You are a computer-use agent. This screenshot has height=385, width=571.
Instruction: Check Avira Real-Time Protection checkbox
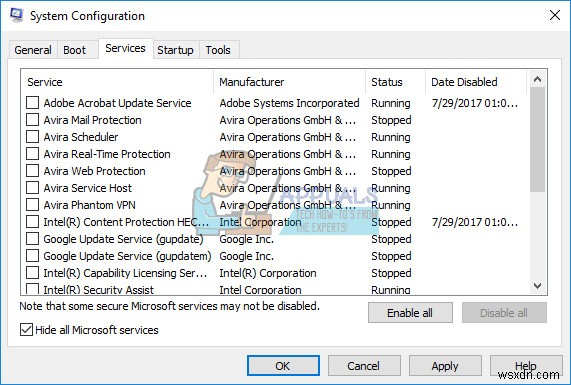pyautogui.click(x=32, y=154)
